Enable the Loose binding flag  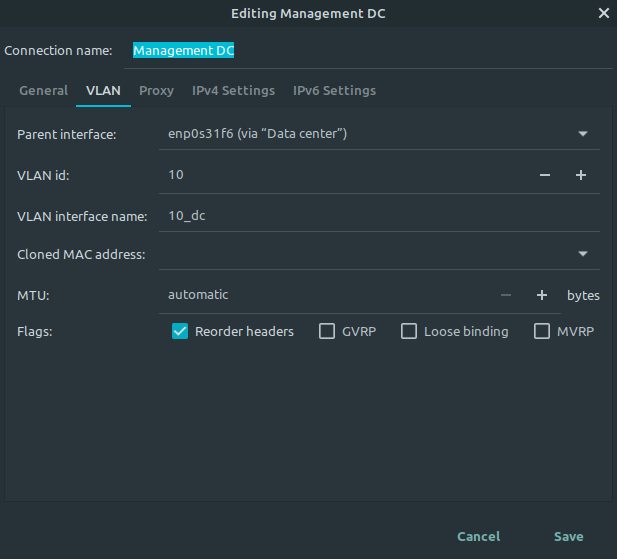coord(409,331)
